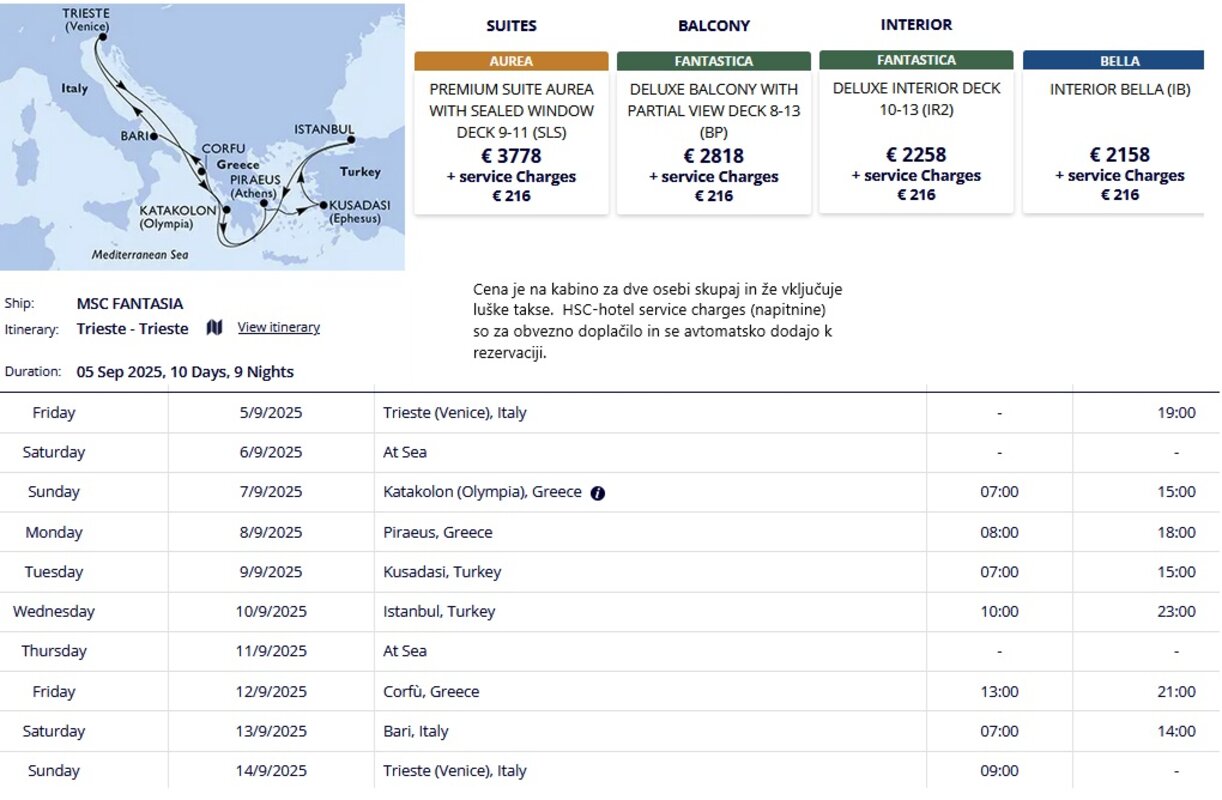Click the € 2258 interior price
The width and height of the screenshot is (1222, 800).
(x=916, y=155)
